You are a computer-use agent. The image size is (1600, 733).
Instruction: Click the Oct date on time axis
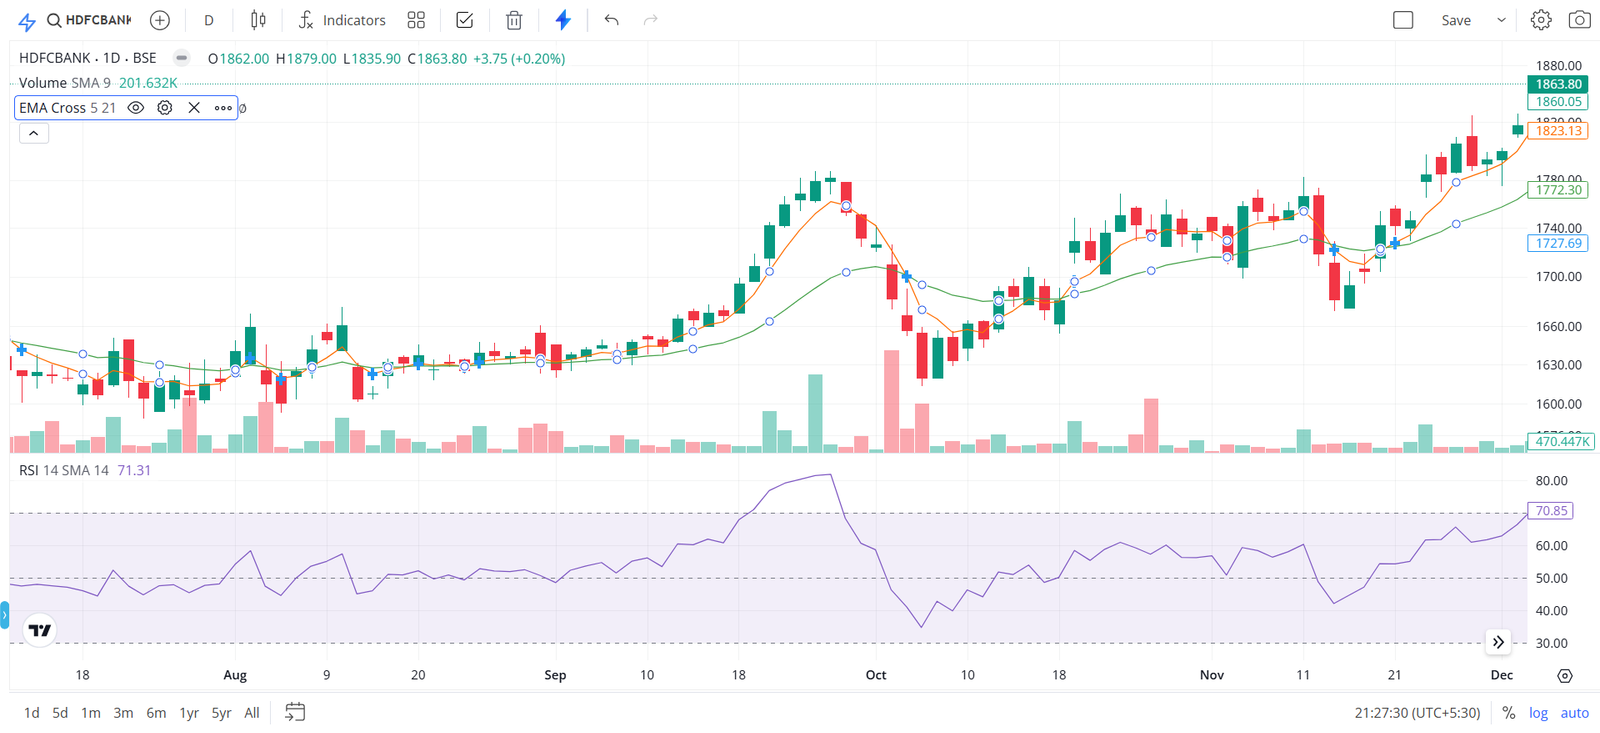(x=876, y=675)
